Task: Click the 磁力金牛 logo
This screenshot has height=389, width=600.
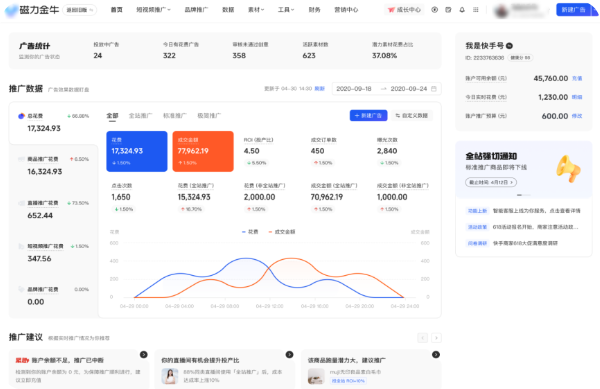Action: (x=32, y=10)
